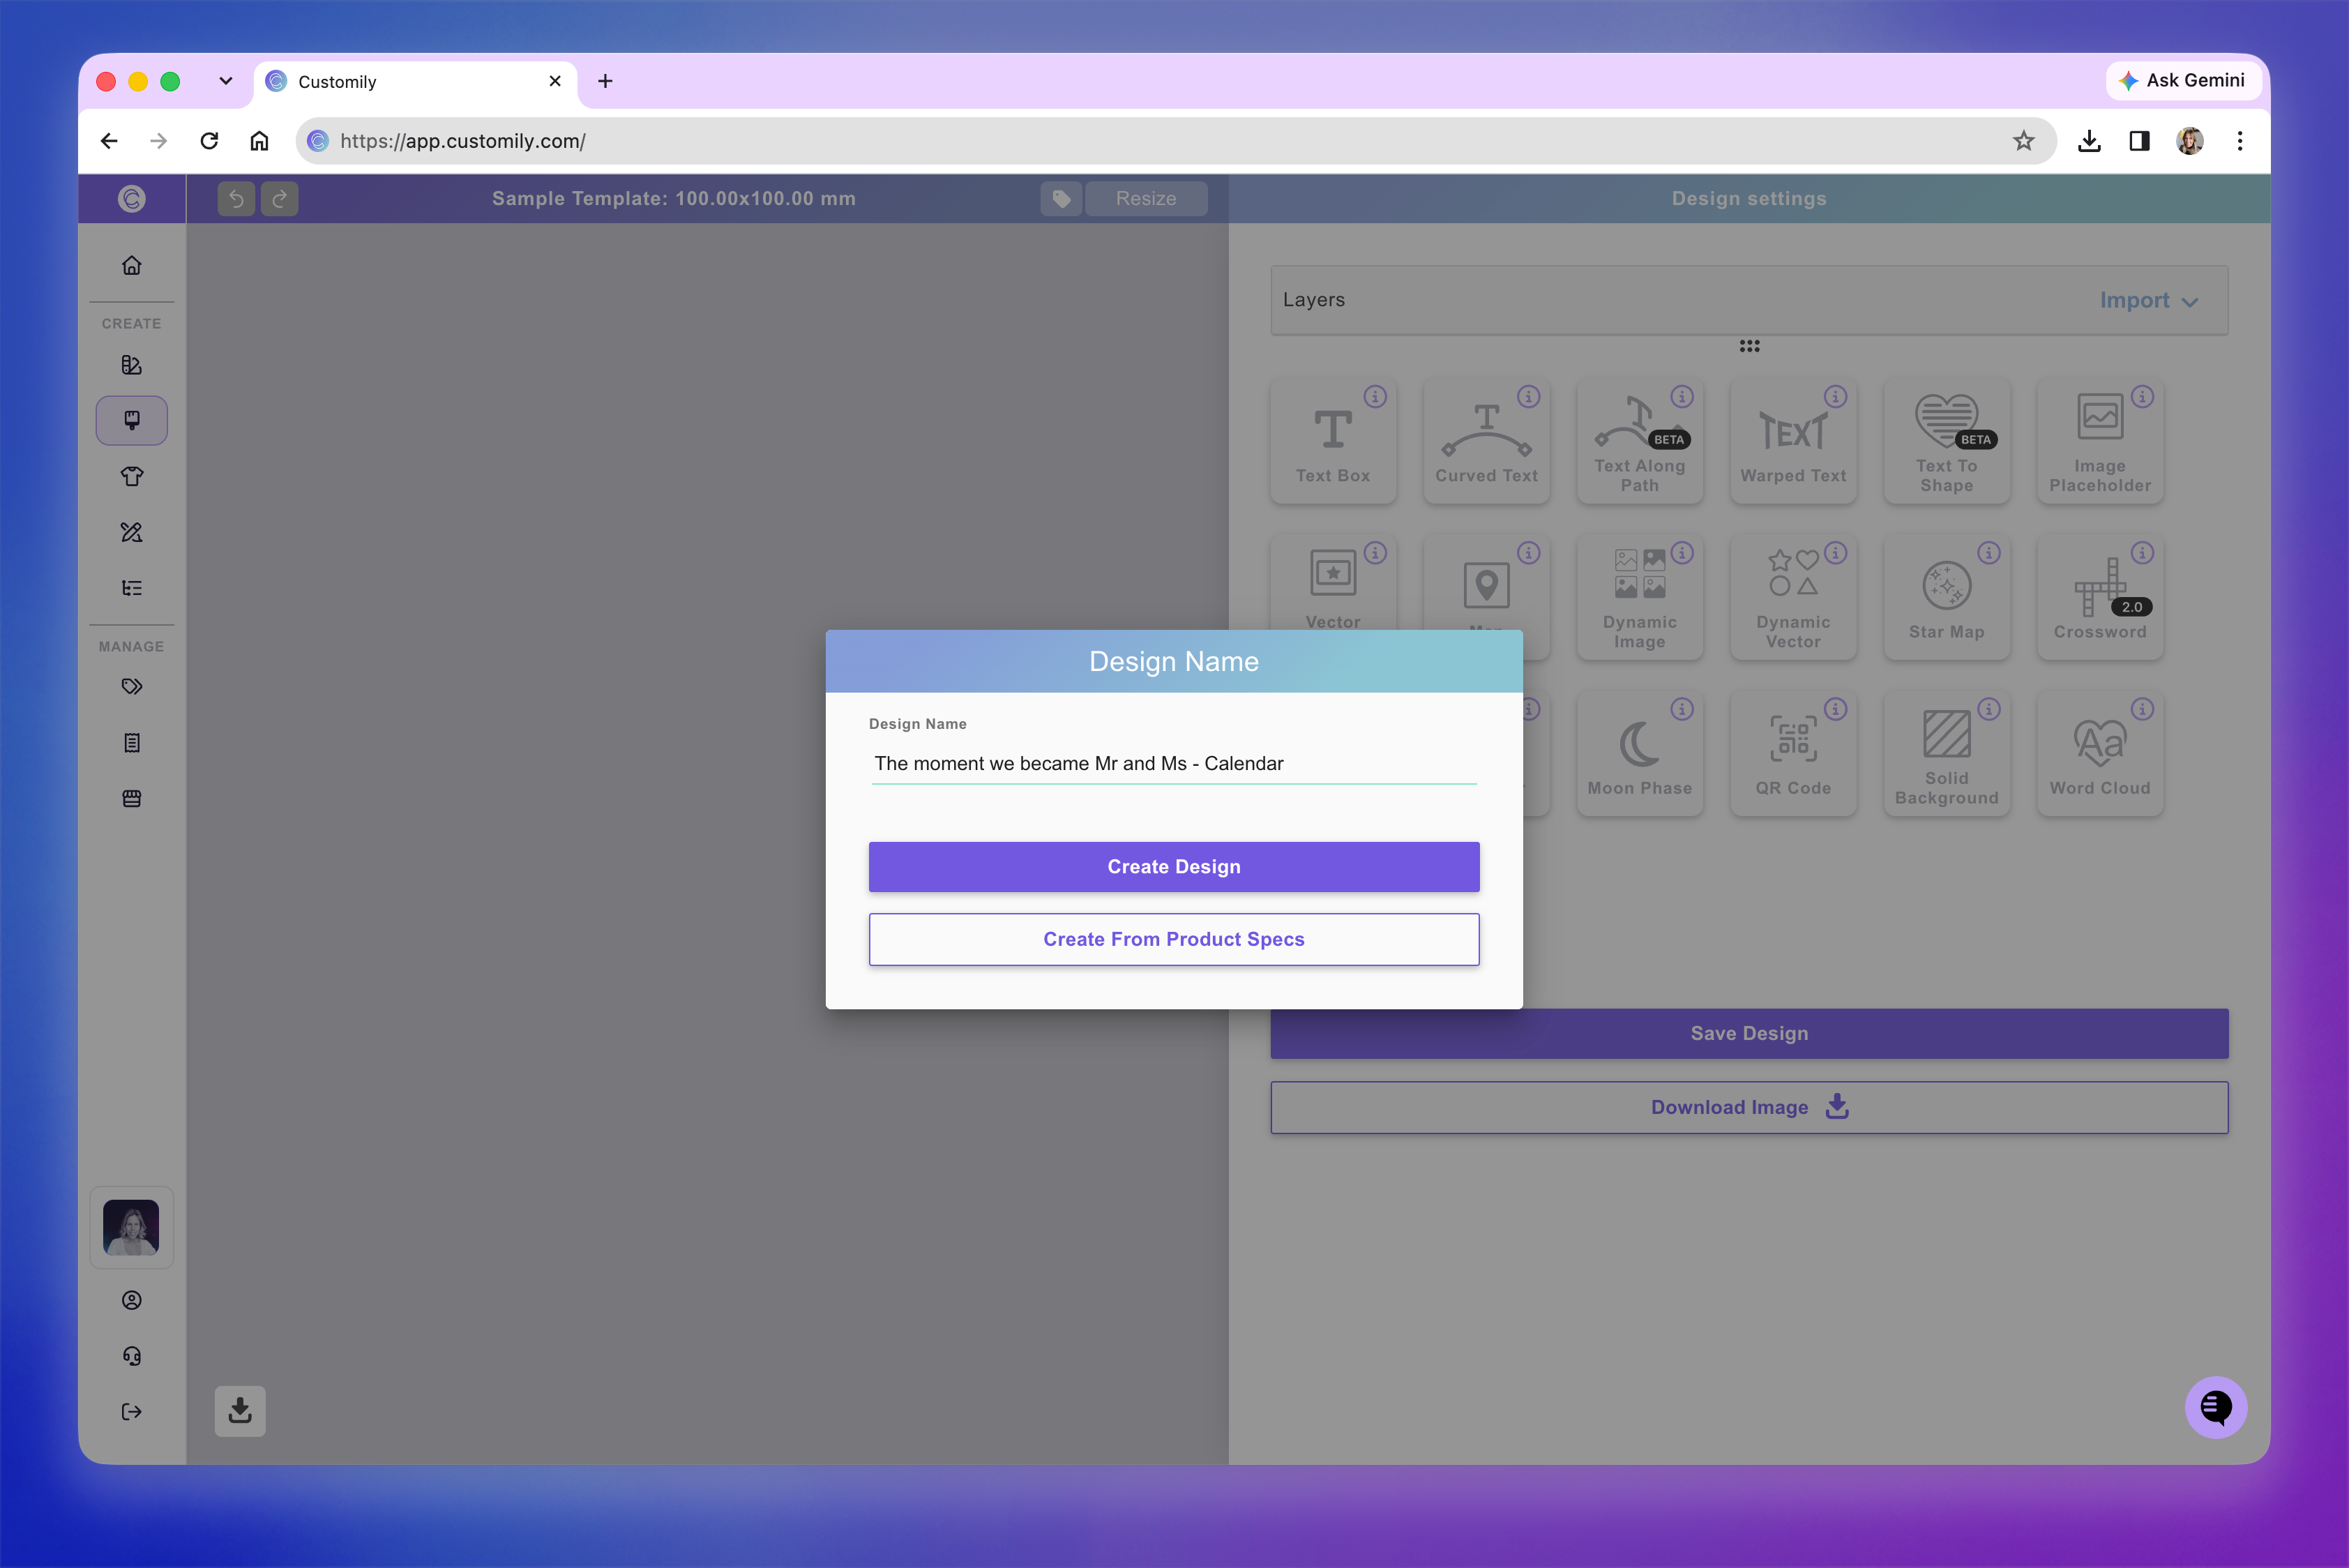Click the highlighted paintbrush sidebar icon
The height and width of the screenshot is (1568, 2349).
click(131, 420)
